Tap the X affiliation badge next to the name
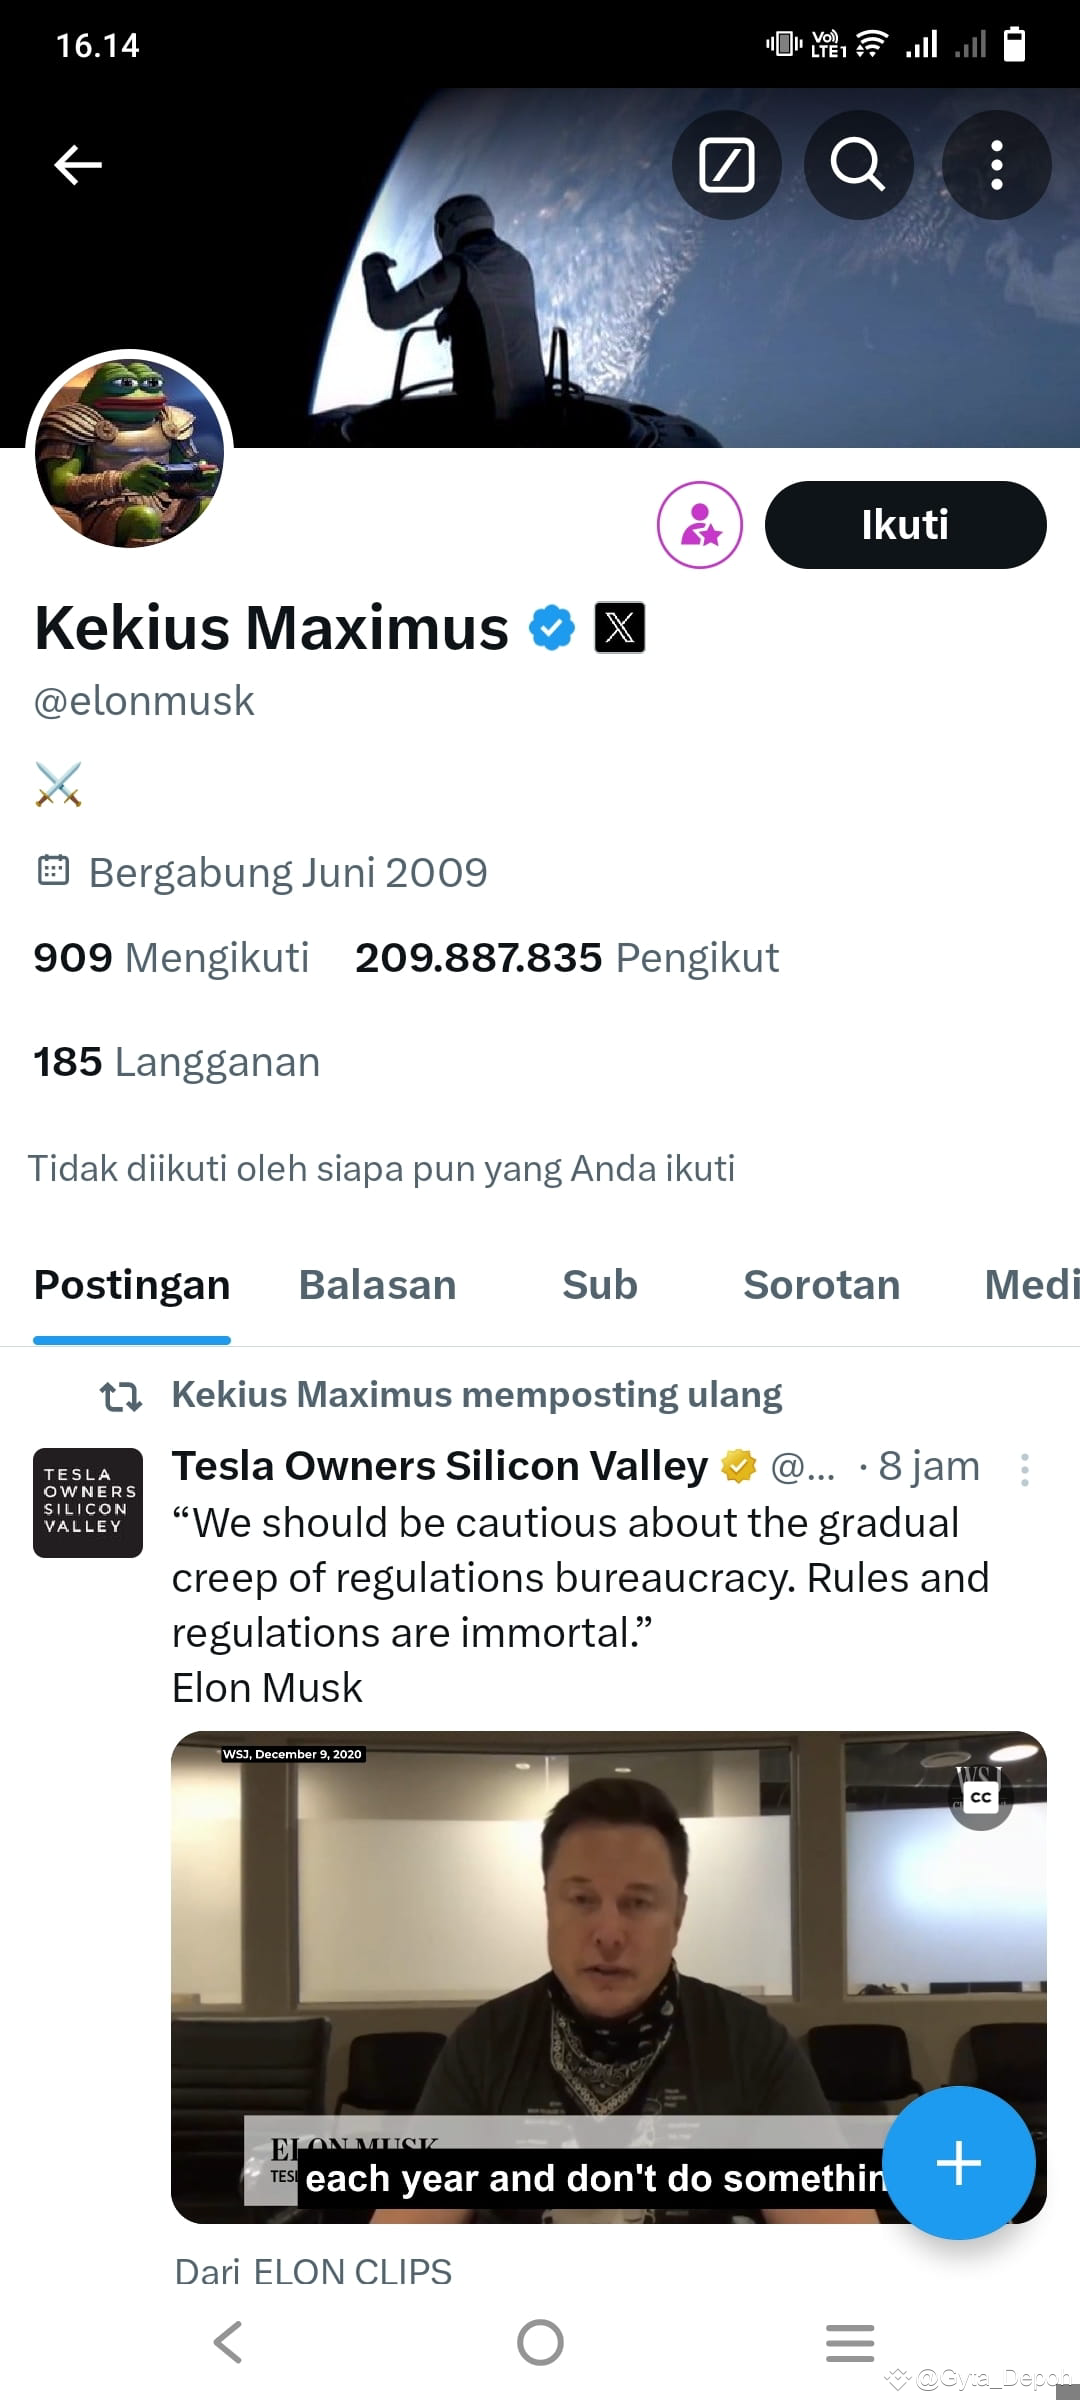 (620, 628)
